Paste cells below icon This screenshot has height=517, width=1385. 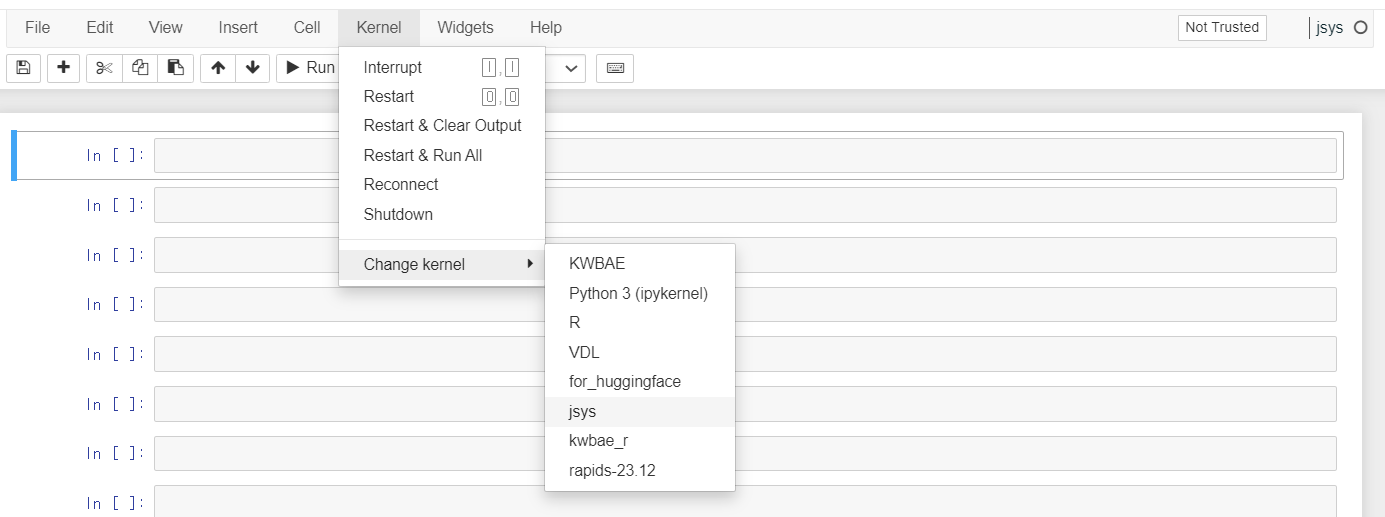[x=176, y=68]
